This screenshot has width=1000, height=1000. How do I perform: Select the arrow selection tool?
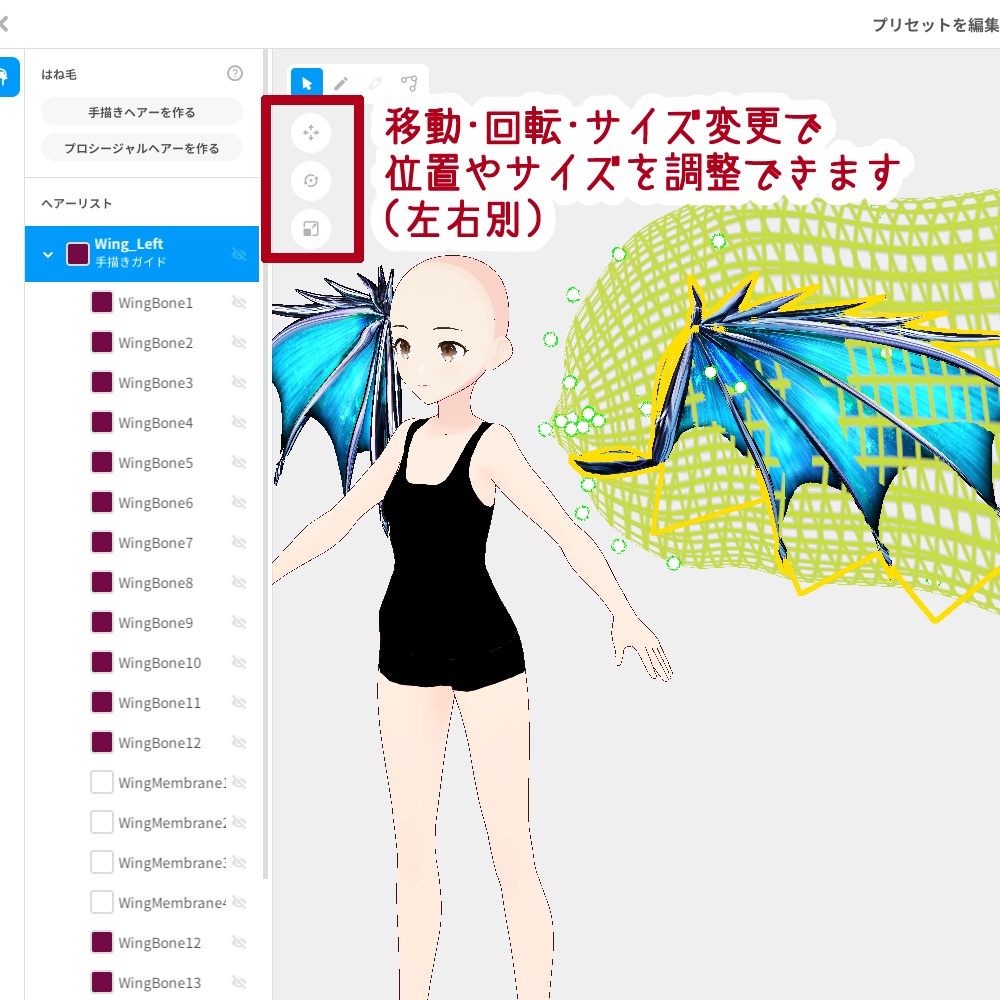(x=308, y=83)
